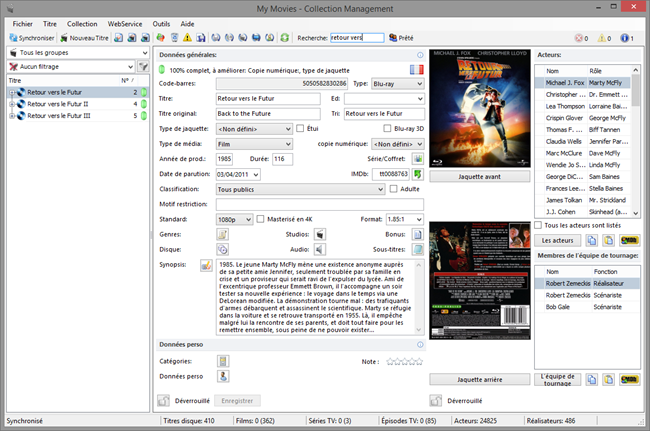Image resolution: width=650 pixels, height=431 pixels.
Task: Click the trash bin toolbar icon
Action: point(175,38)
